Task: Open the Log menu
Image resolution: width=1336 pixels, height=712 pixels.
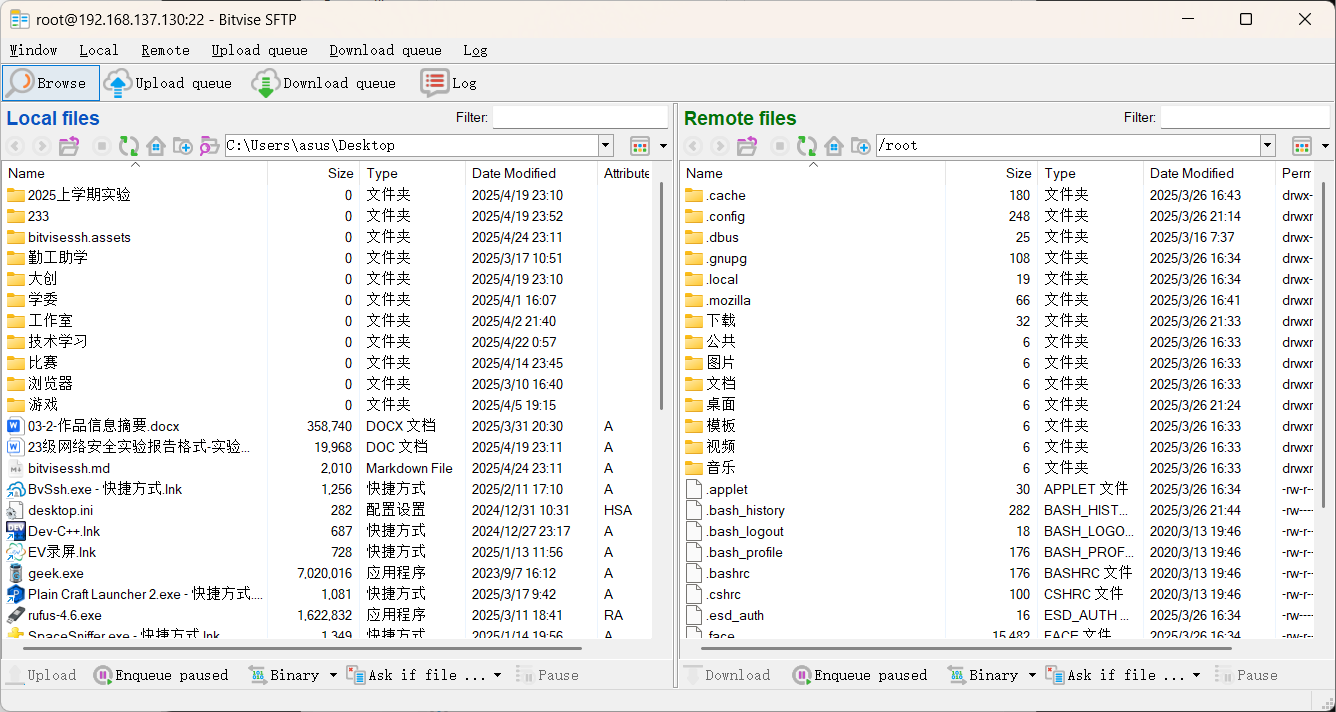Action: click(x=475, y=50)
